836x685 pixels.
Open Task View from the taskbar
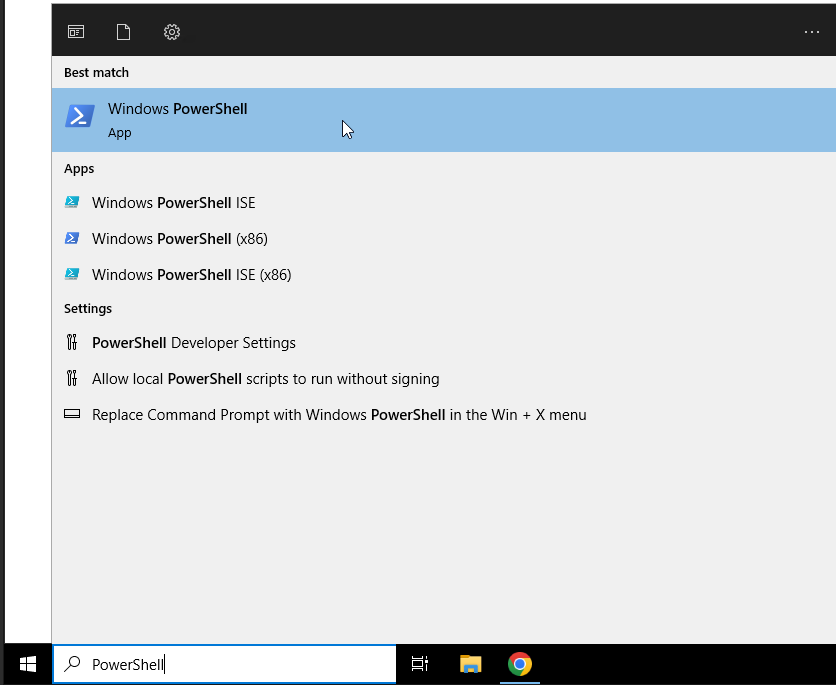pos(420,664)
